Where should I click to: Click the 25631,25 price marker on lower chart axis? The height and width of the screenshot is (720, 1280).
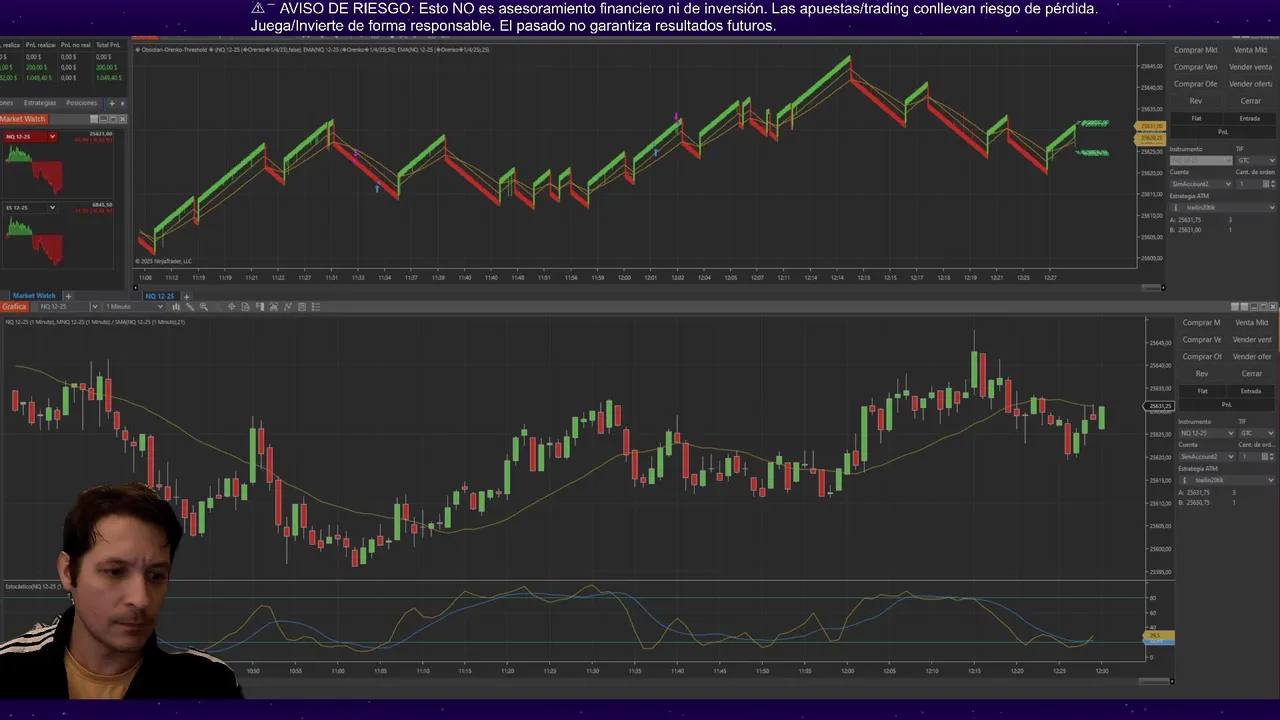pos(1159,406)
